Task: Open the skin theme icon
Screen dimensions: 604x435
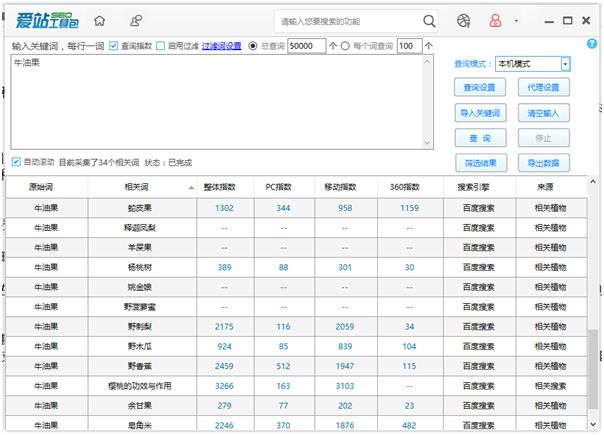Action: coord(463,20)
